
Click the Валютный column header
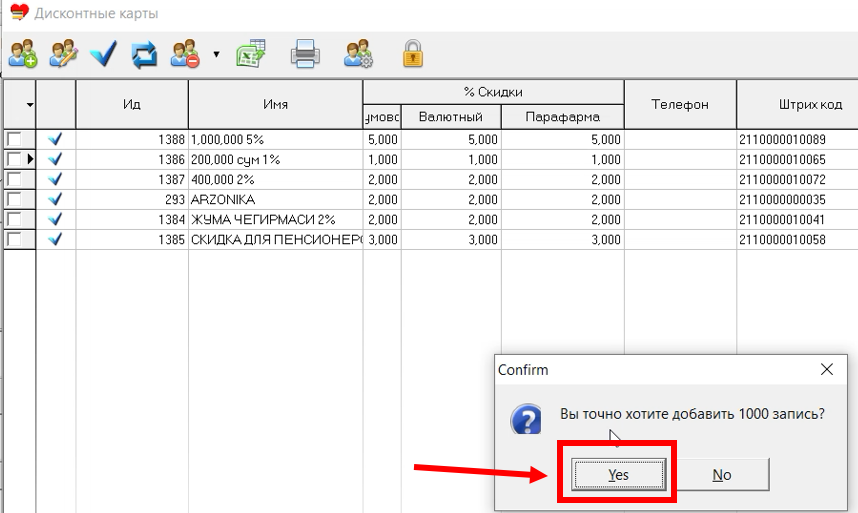coord(451,116)
